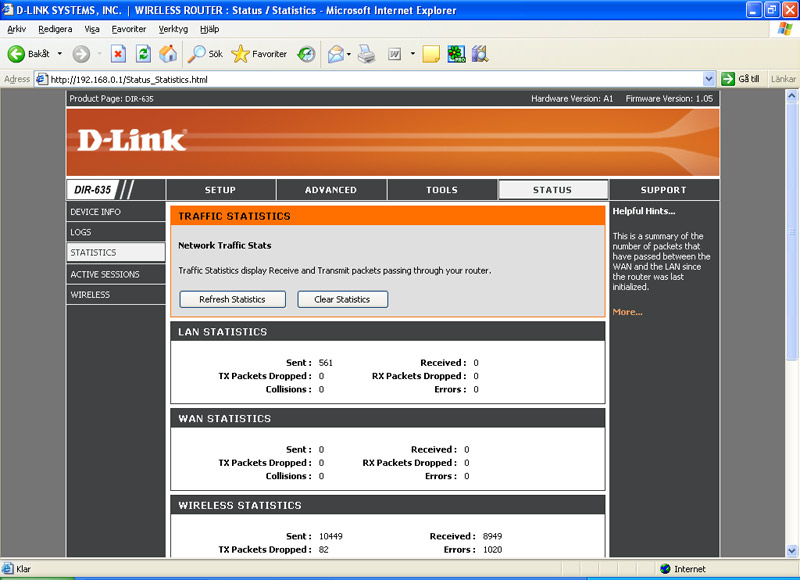Click in the address URL field
This screenshot has width=800, height=580.
tap(375, 79)
